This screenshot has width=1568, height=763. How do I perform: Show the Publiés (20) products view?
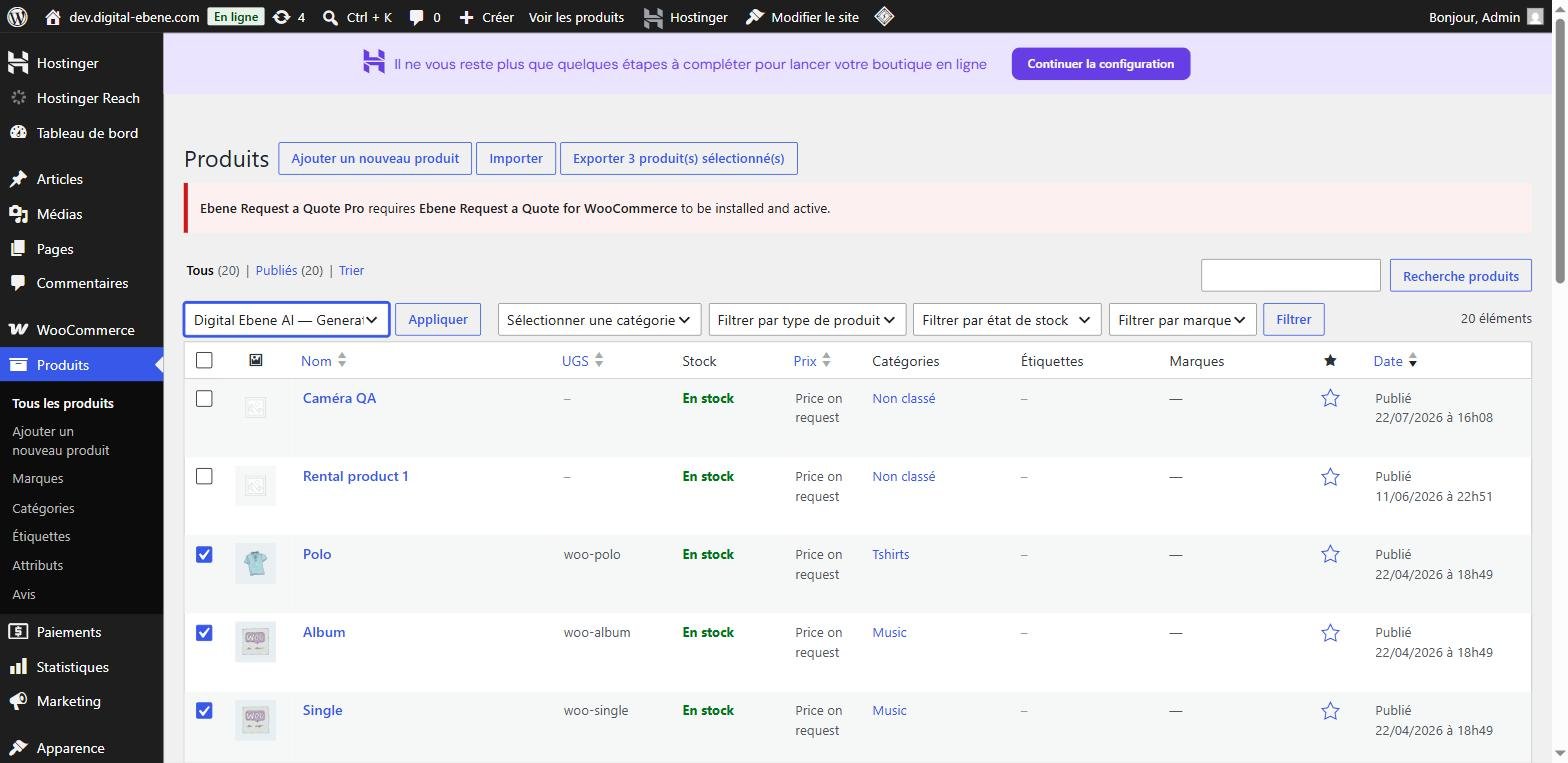(289, 271)
